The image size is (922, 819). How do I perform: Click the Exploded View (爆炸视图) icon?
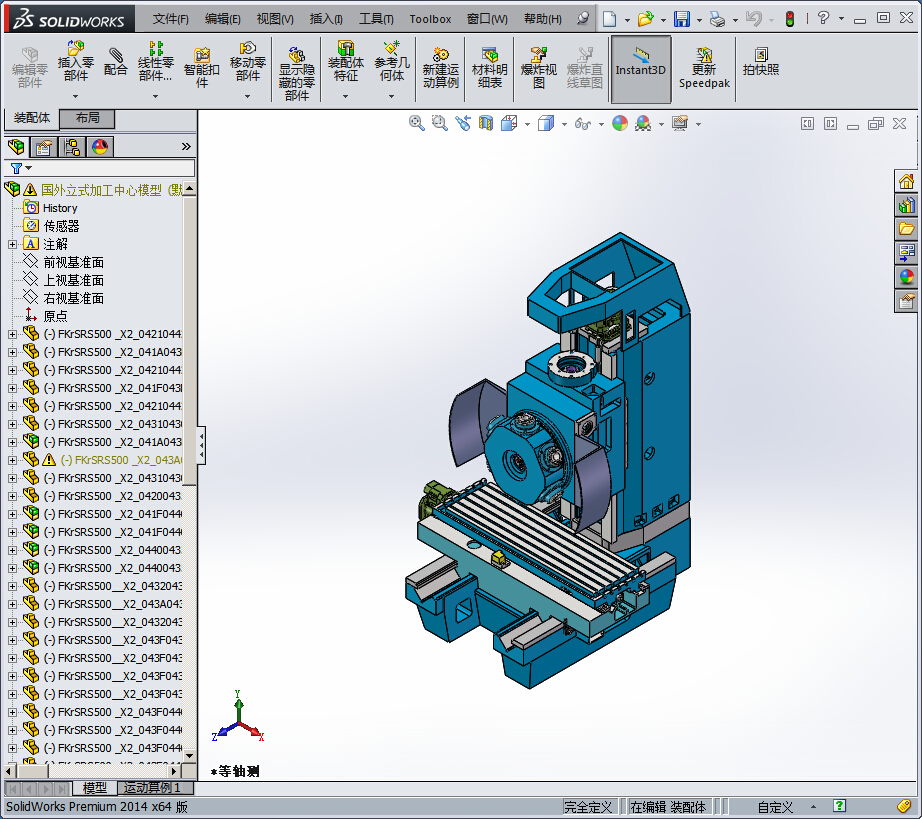539,68
